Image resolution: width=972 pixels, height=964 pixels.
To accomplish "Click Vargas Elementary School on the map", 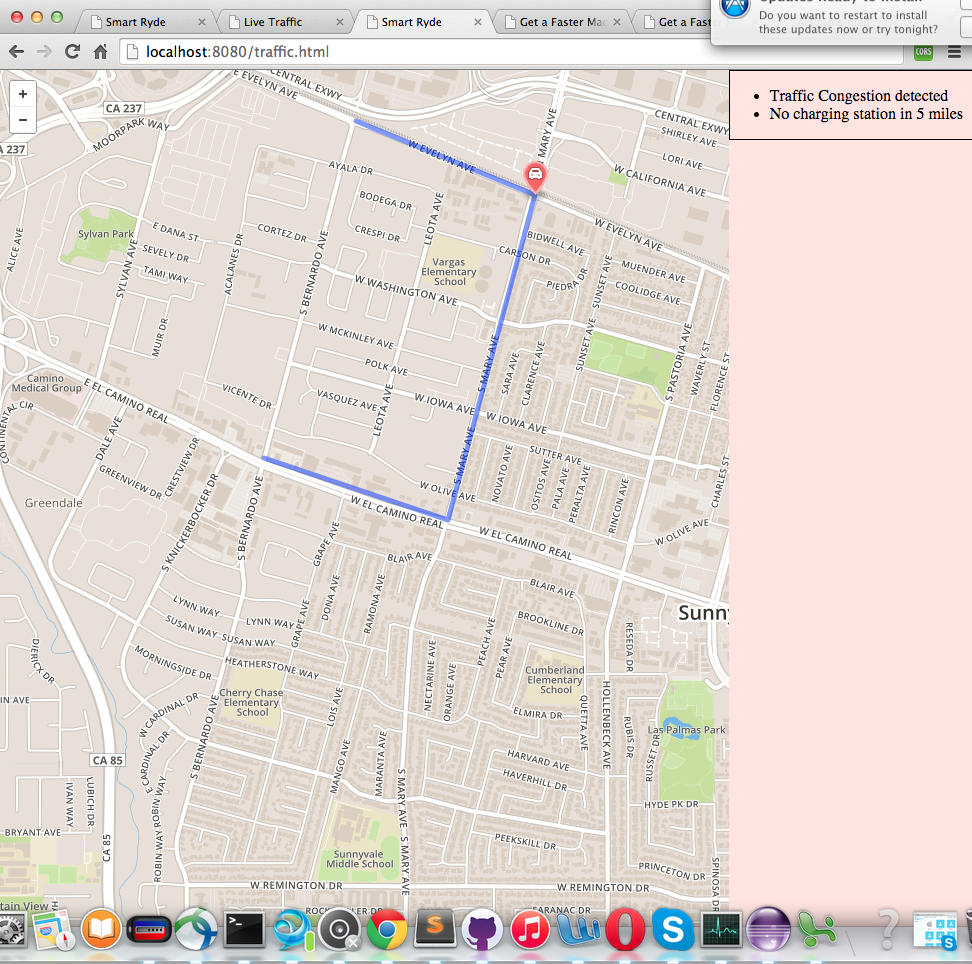I will pyautogui.click(x=449, y=272).
